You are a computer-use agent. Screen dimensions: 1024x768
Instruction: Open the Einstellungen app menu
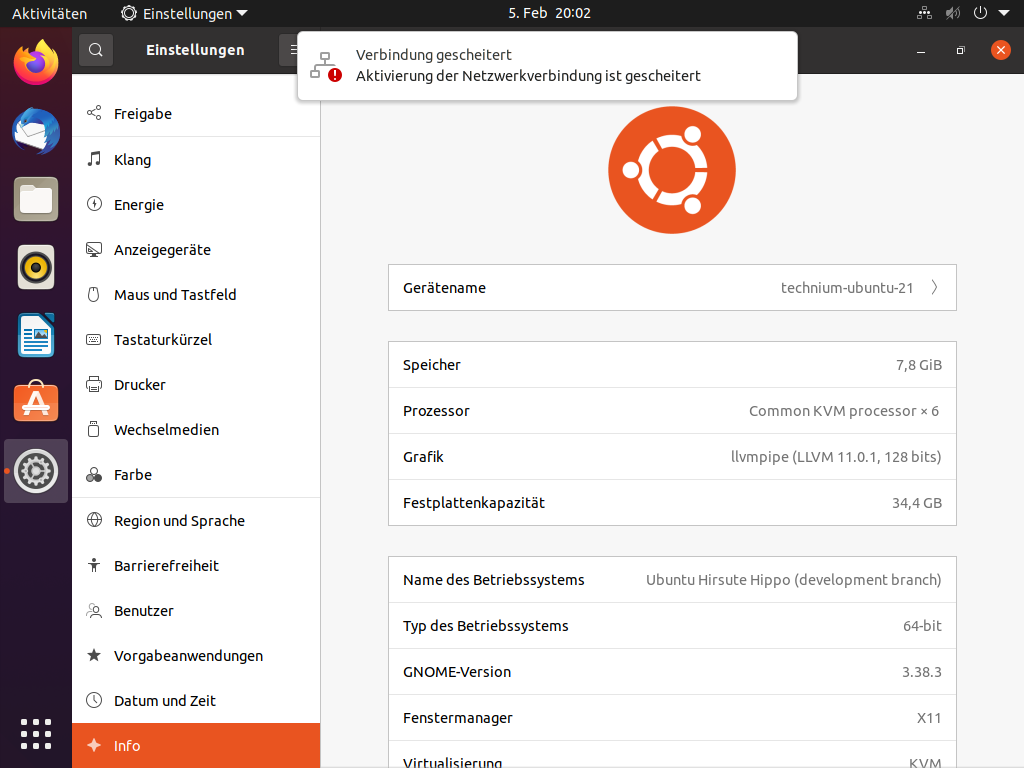click(x=184, y=13)
